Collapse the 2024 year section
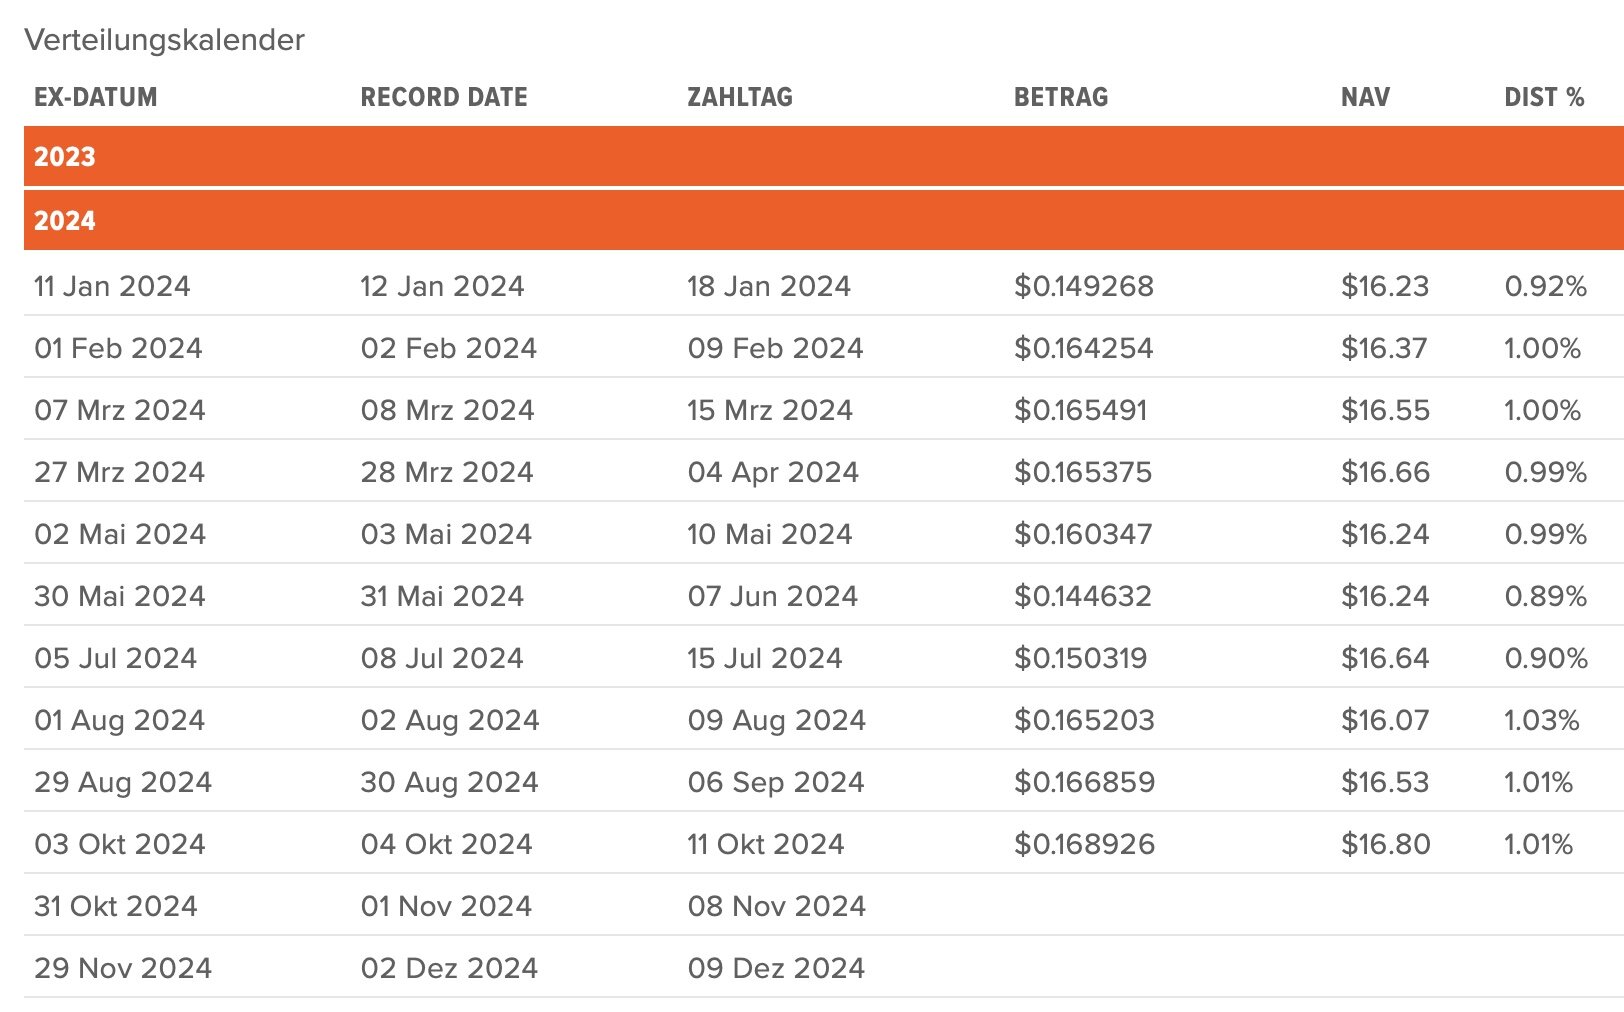The image size is (1624, 1012). [66, 220]
